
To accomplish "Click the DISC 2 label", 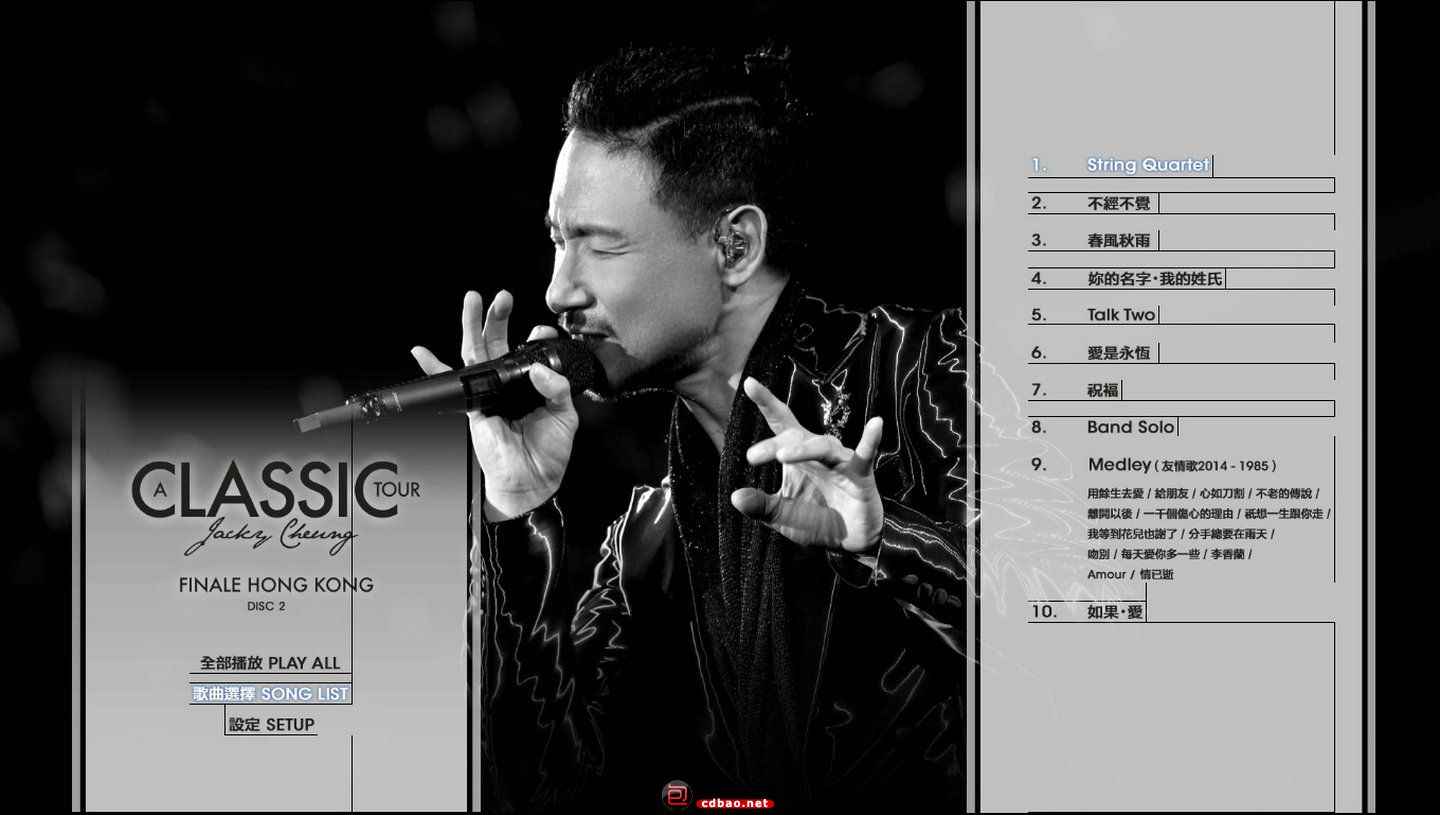I will click(267, 606).
